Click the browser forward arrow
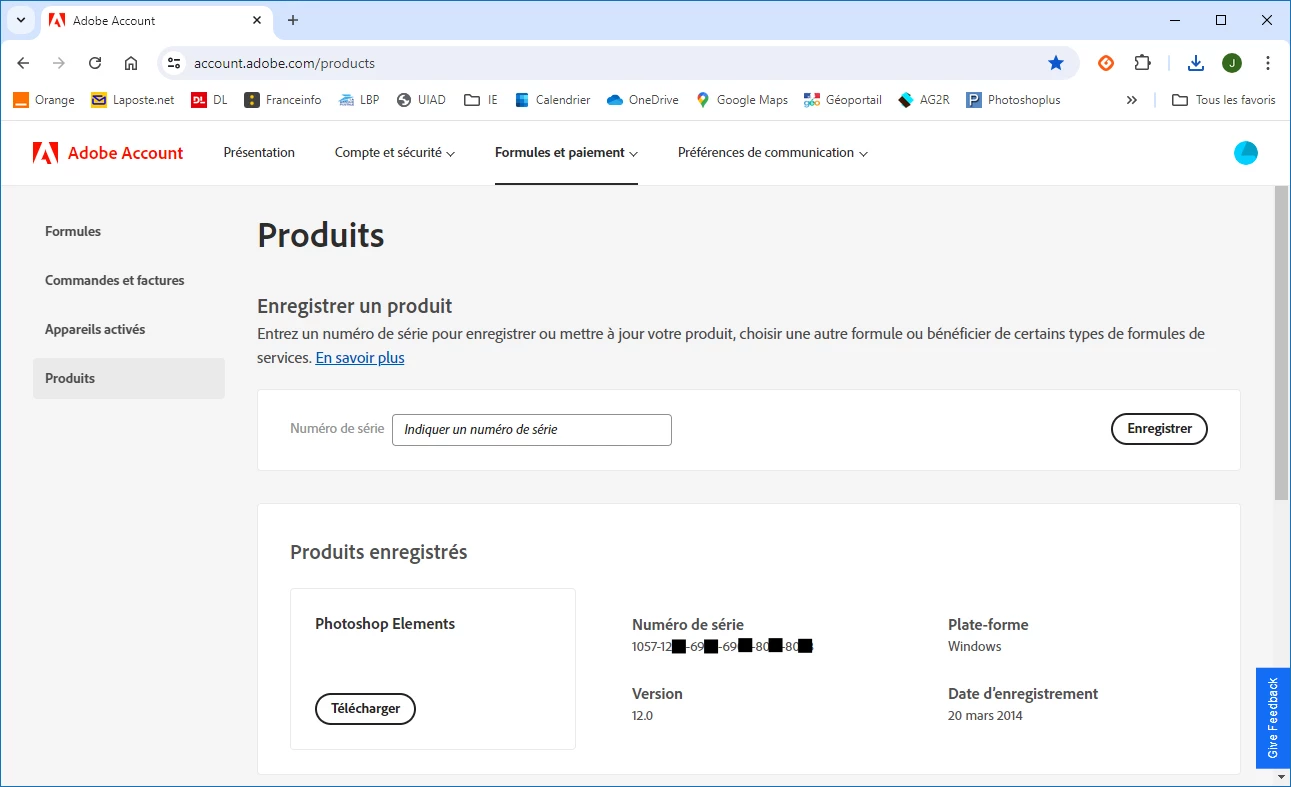The width and height of the screenshot is (1291, 787). (59, 63)
